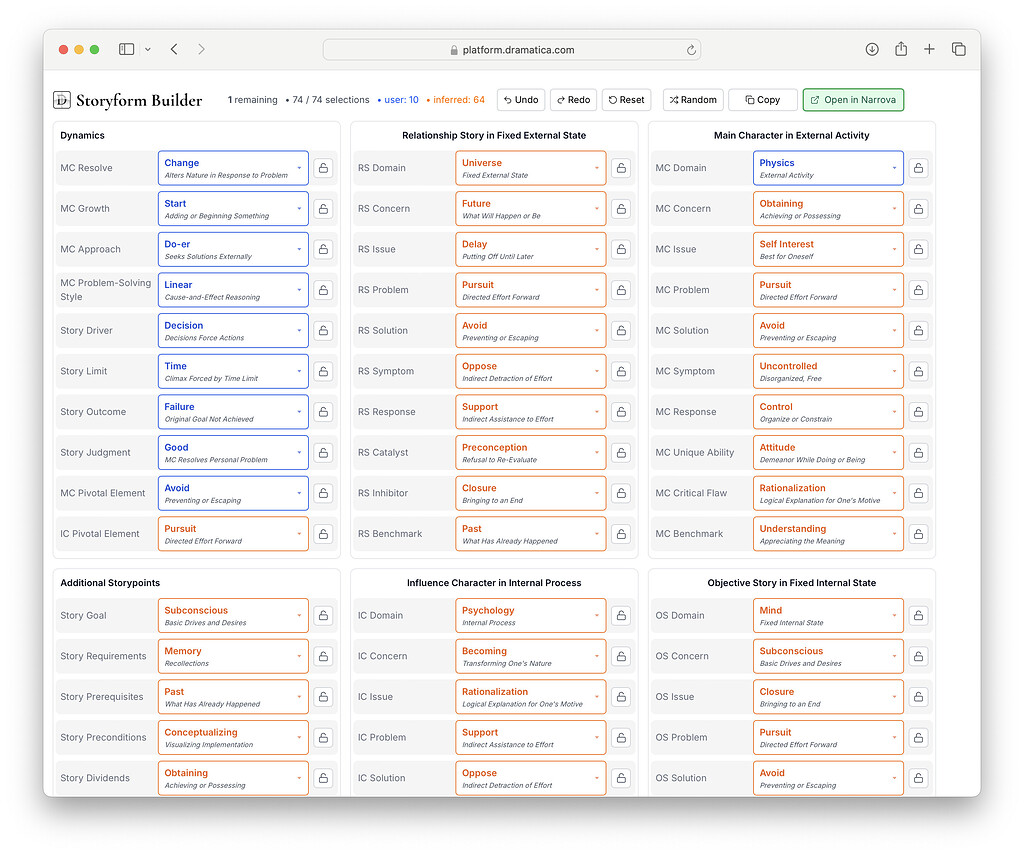Toggle lock on MC Benchmark

point(918,533)
